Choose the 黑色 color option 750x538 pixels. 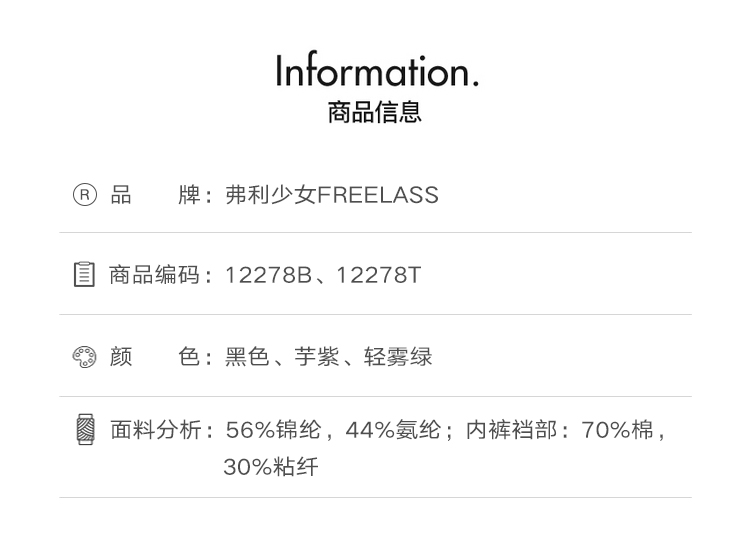click(247, 357)
